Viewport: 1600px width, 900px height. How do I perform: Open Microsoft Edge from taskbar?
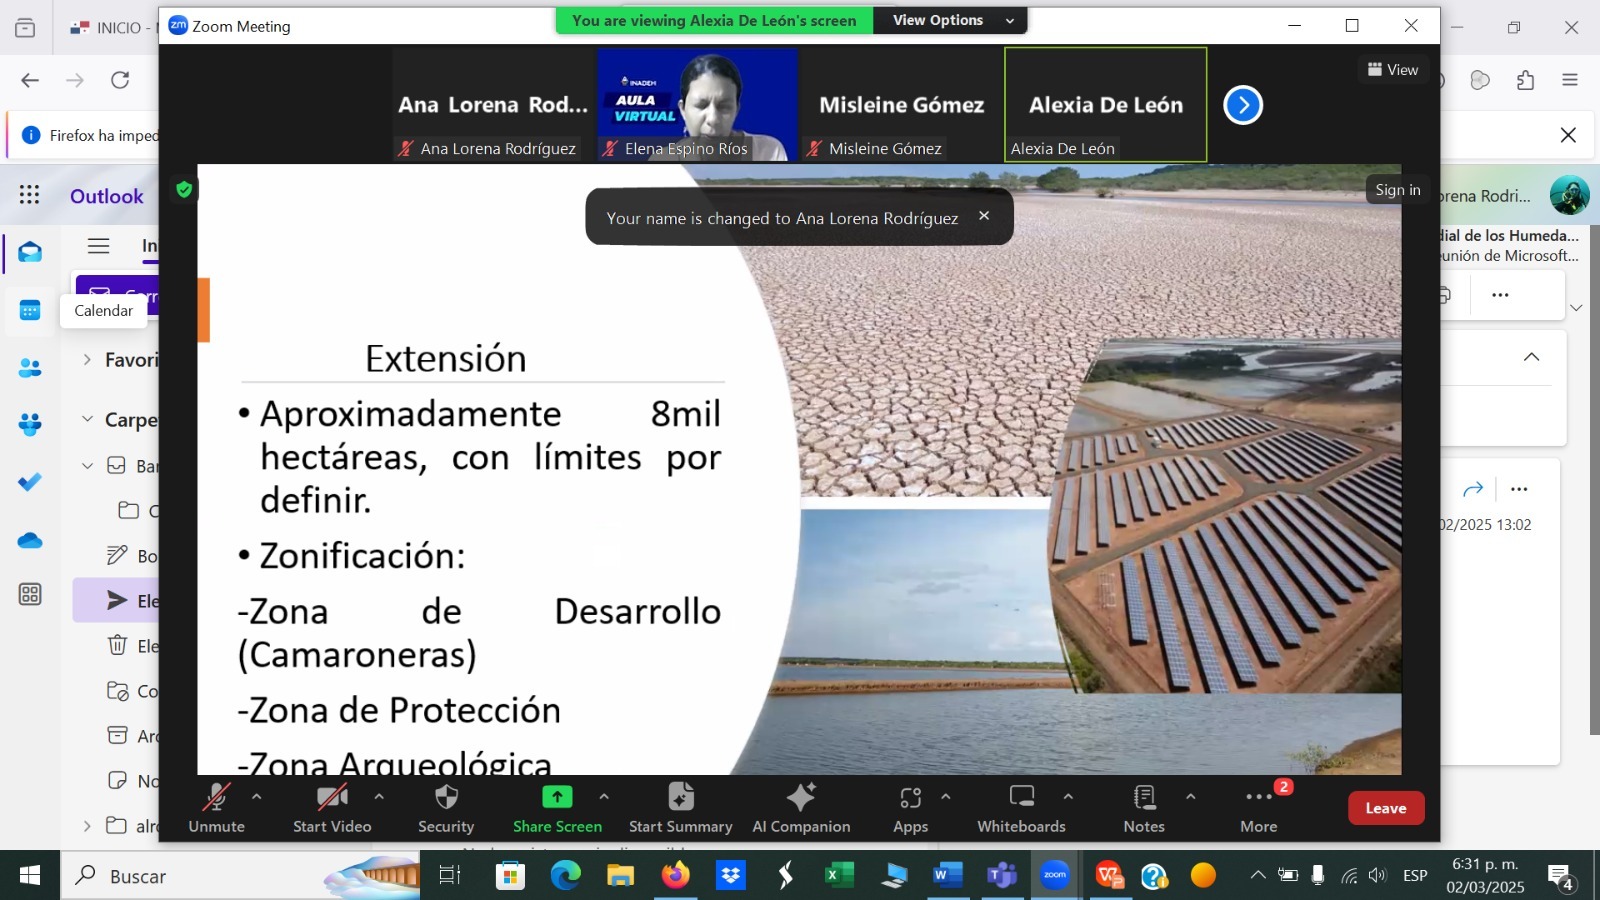coord(565,876)
